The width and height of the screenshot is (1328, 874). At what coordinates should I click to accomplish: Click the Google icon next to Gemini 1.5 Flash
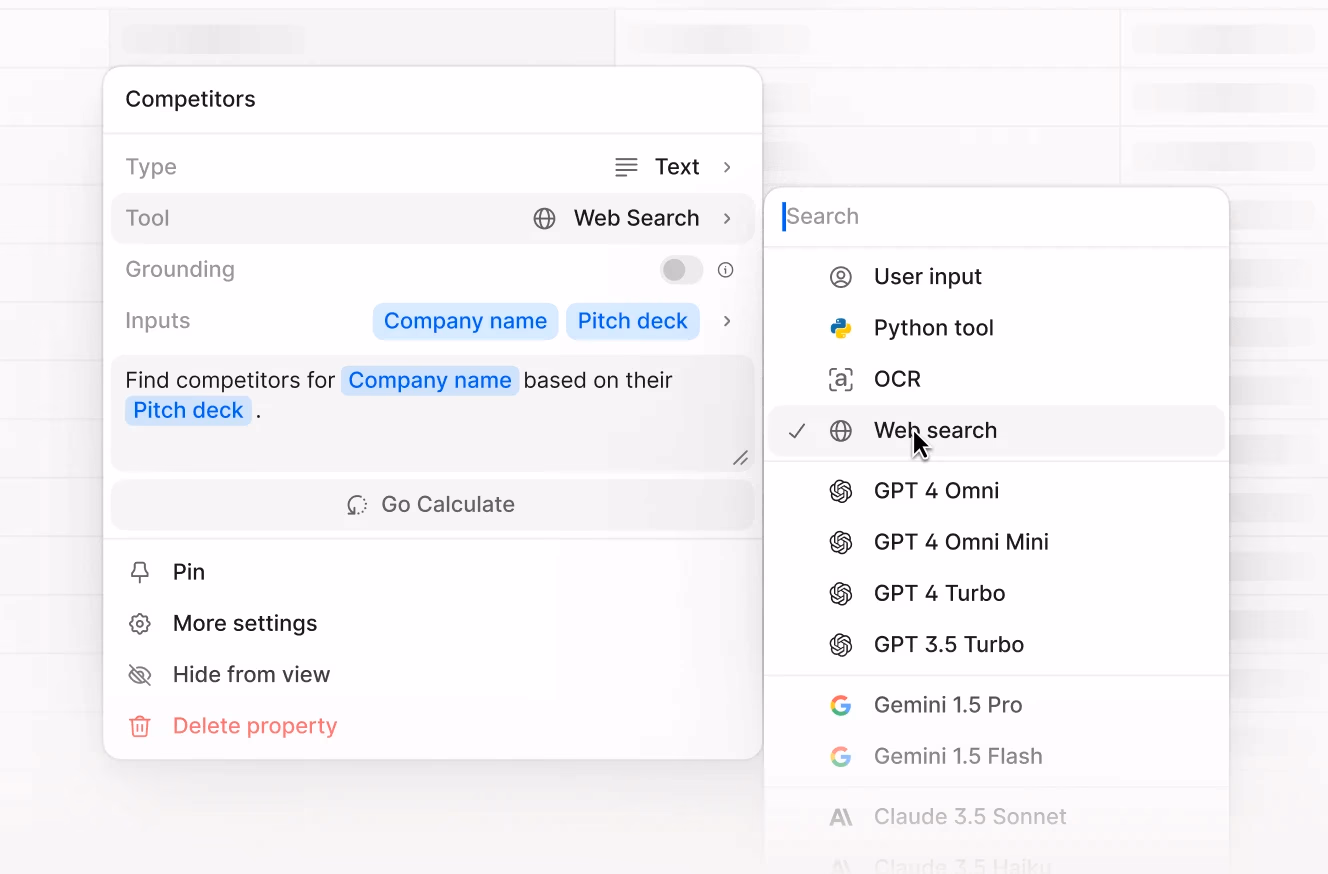pyautogui.click(x=841, y=757)
